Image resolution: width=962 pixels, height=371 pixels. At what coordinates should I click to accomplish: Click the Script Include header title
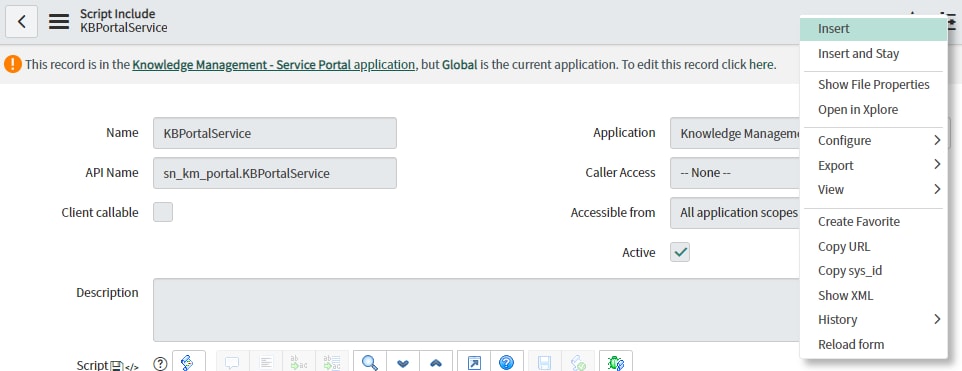[x=117, y=14]
